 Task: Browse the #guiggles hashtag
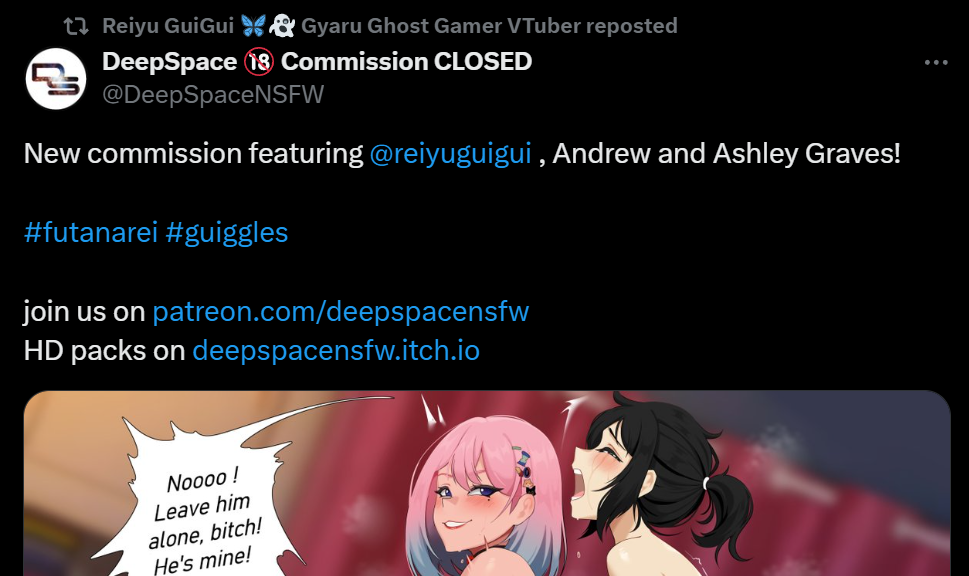[227, 232]
